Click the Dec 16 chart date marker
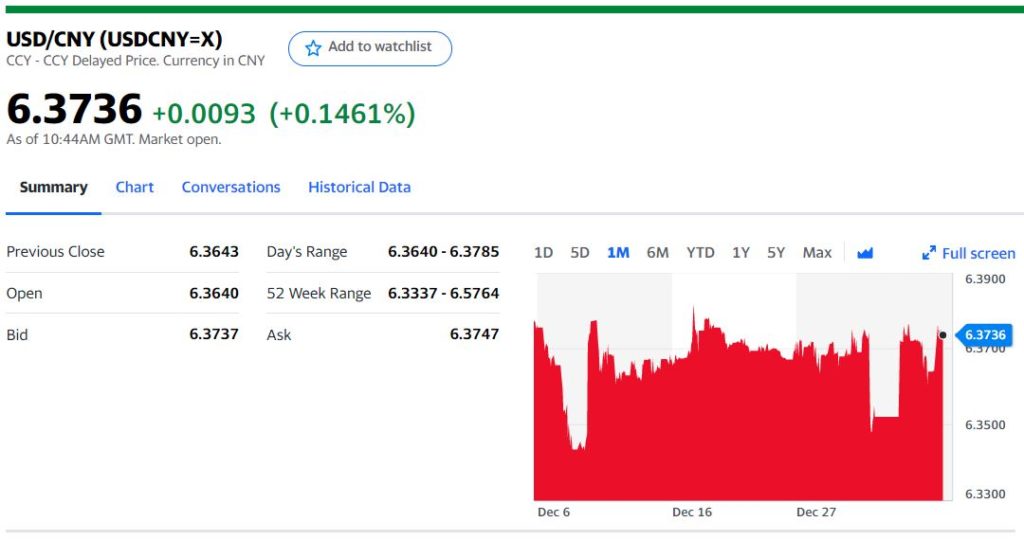This screenshot has width=1024, height=540. [x=692, y=512]
